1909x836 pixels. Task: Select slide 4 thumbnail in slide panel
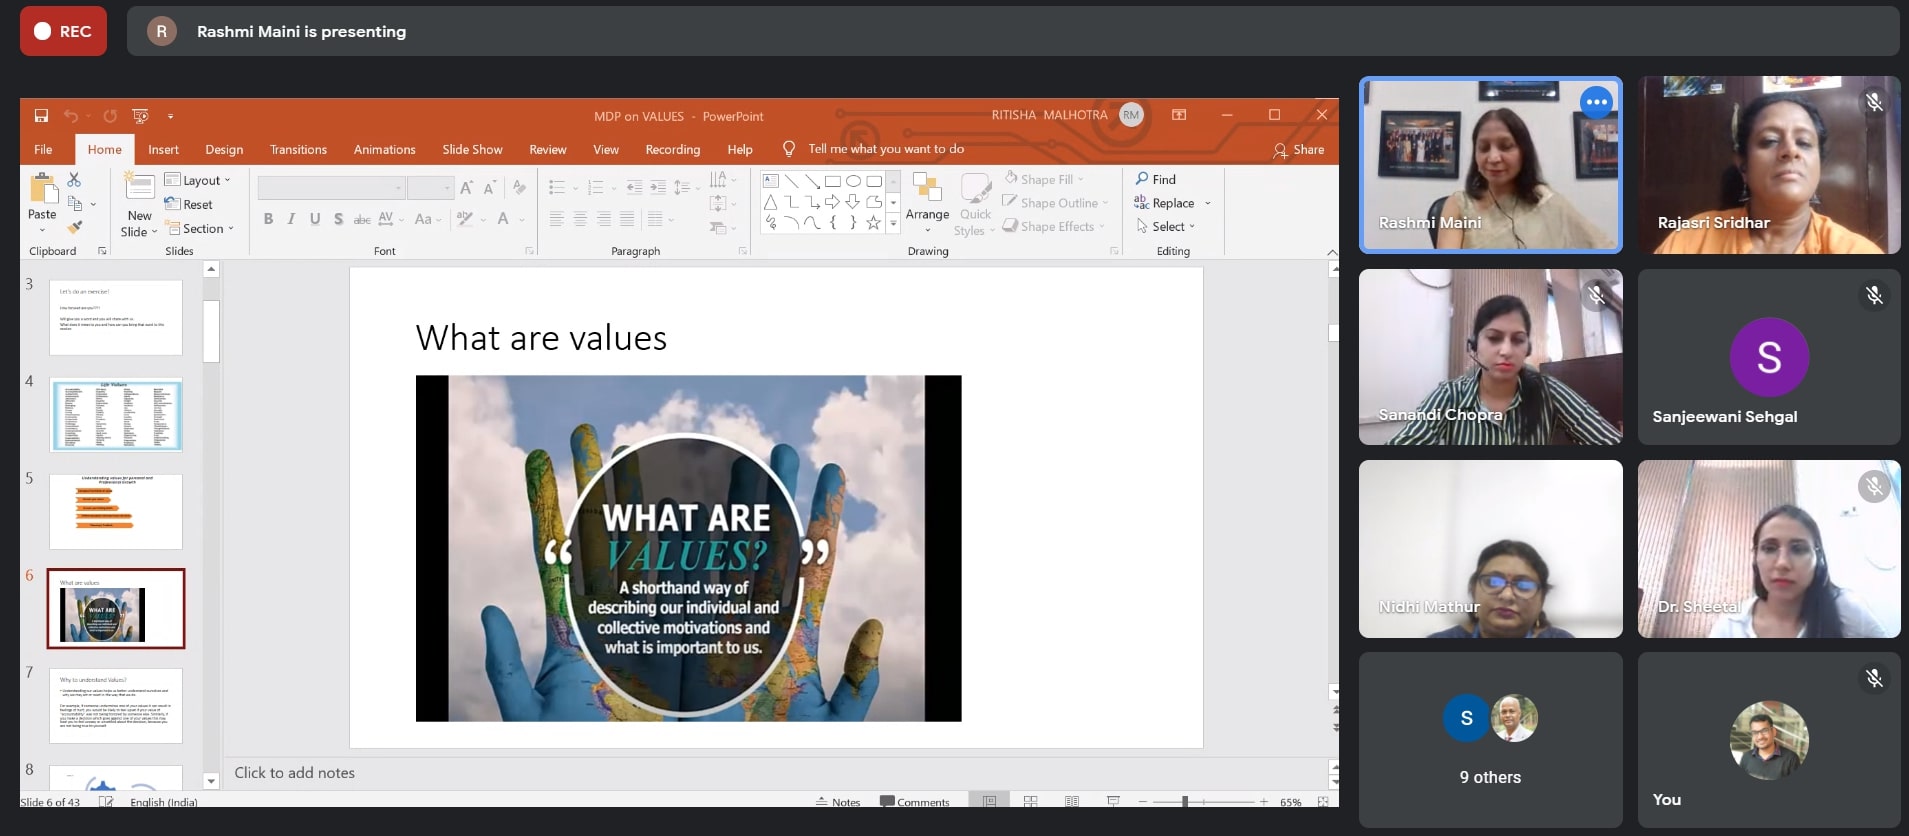point(116,415)
